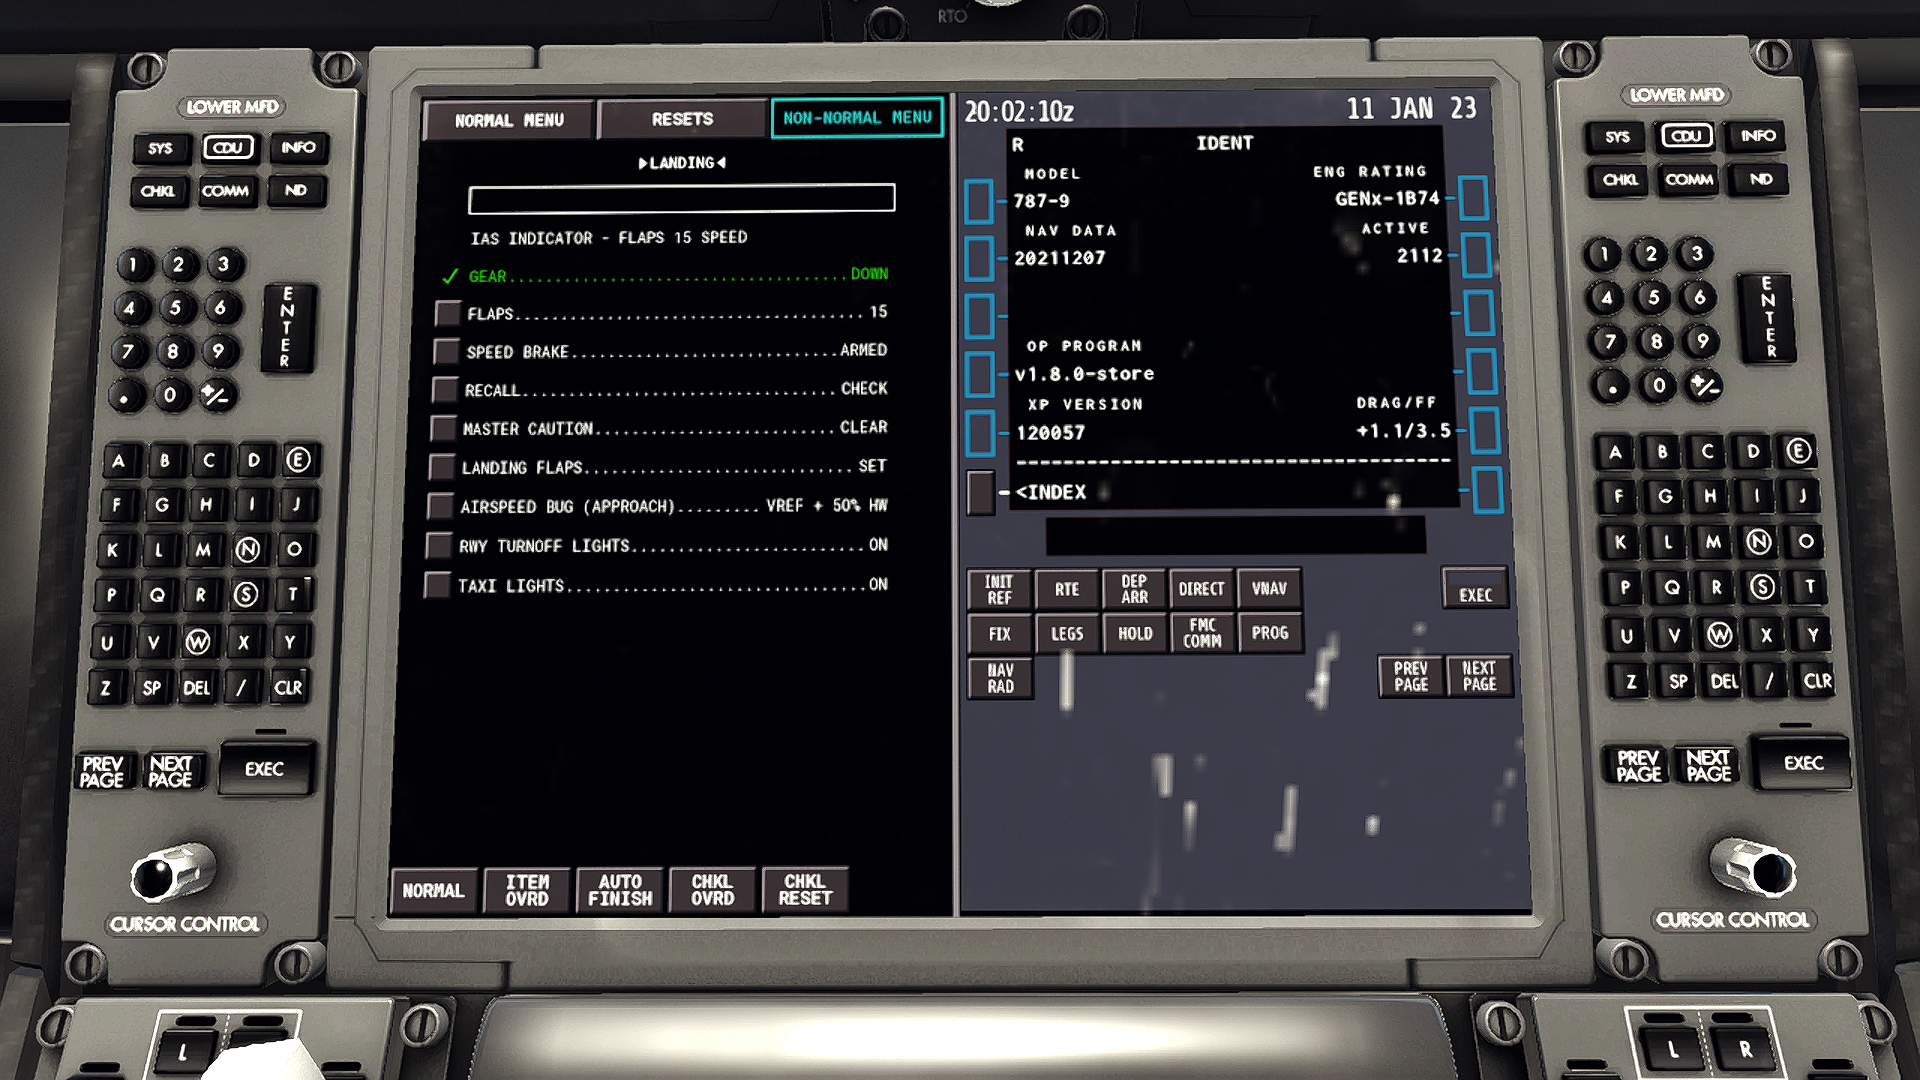Select the PROG key on CDU
The image size is (1920, 1080).
1270,633
